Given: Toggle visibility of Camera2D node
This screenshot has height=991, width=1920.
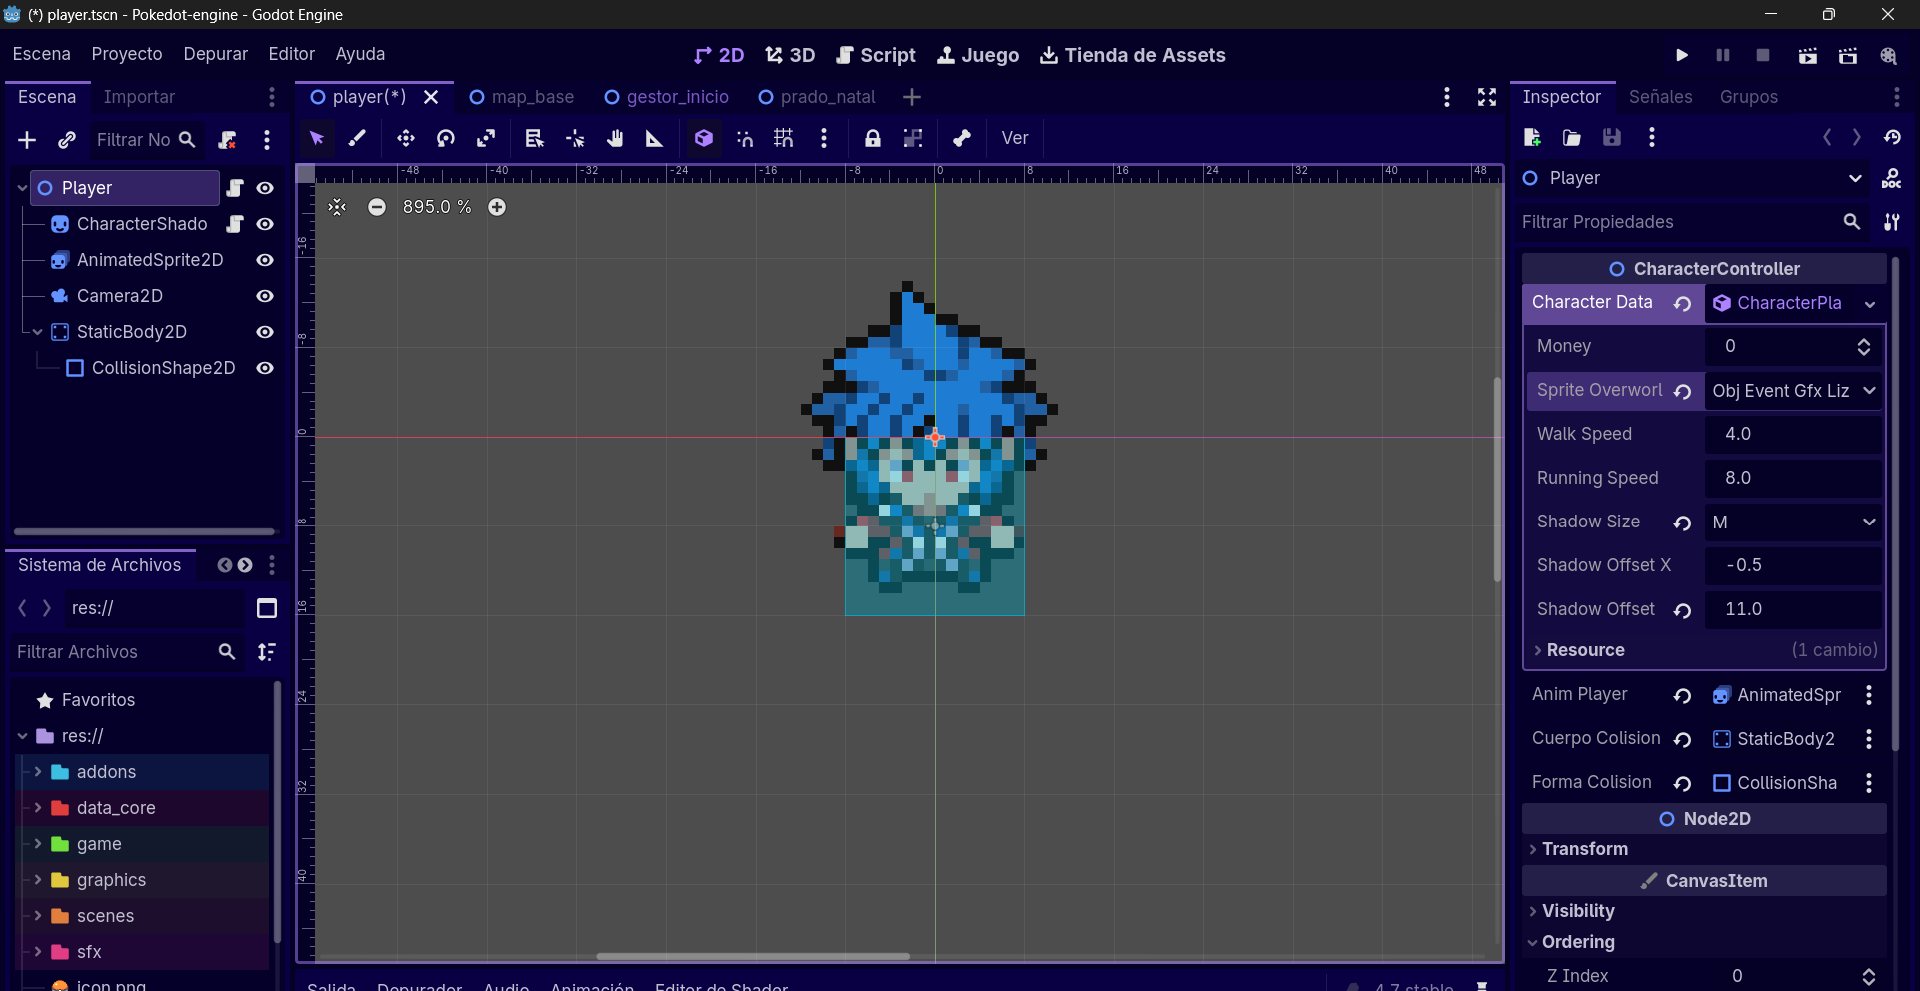Looking at the screenshot, I should [265, 296].
